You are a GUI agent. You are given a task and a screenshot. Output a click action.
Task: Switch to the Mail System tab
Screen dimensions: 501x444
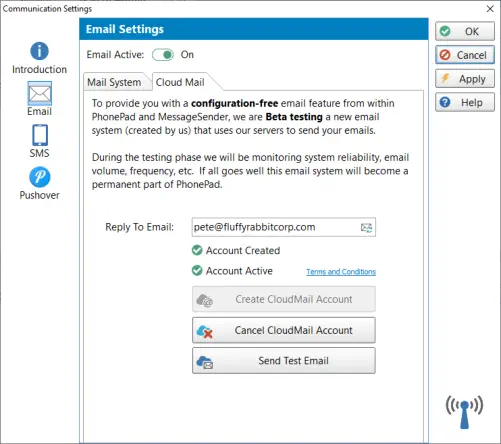pyautogui.click(x=114, y=82)
